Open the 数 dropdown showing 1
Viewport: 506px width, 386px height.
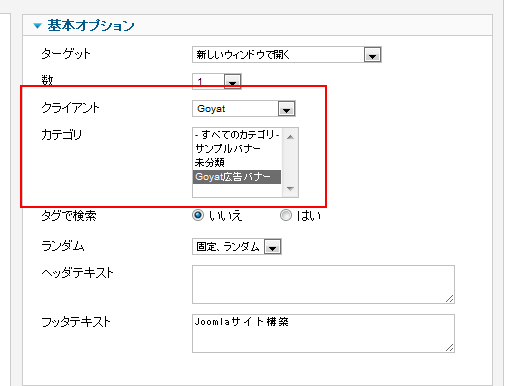pos(217,81)
